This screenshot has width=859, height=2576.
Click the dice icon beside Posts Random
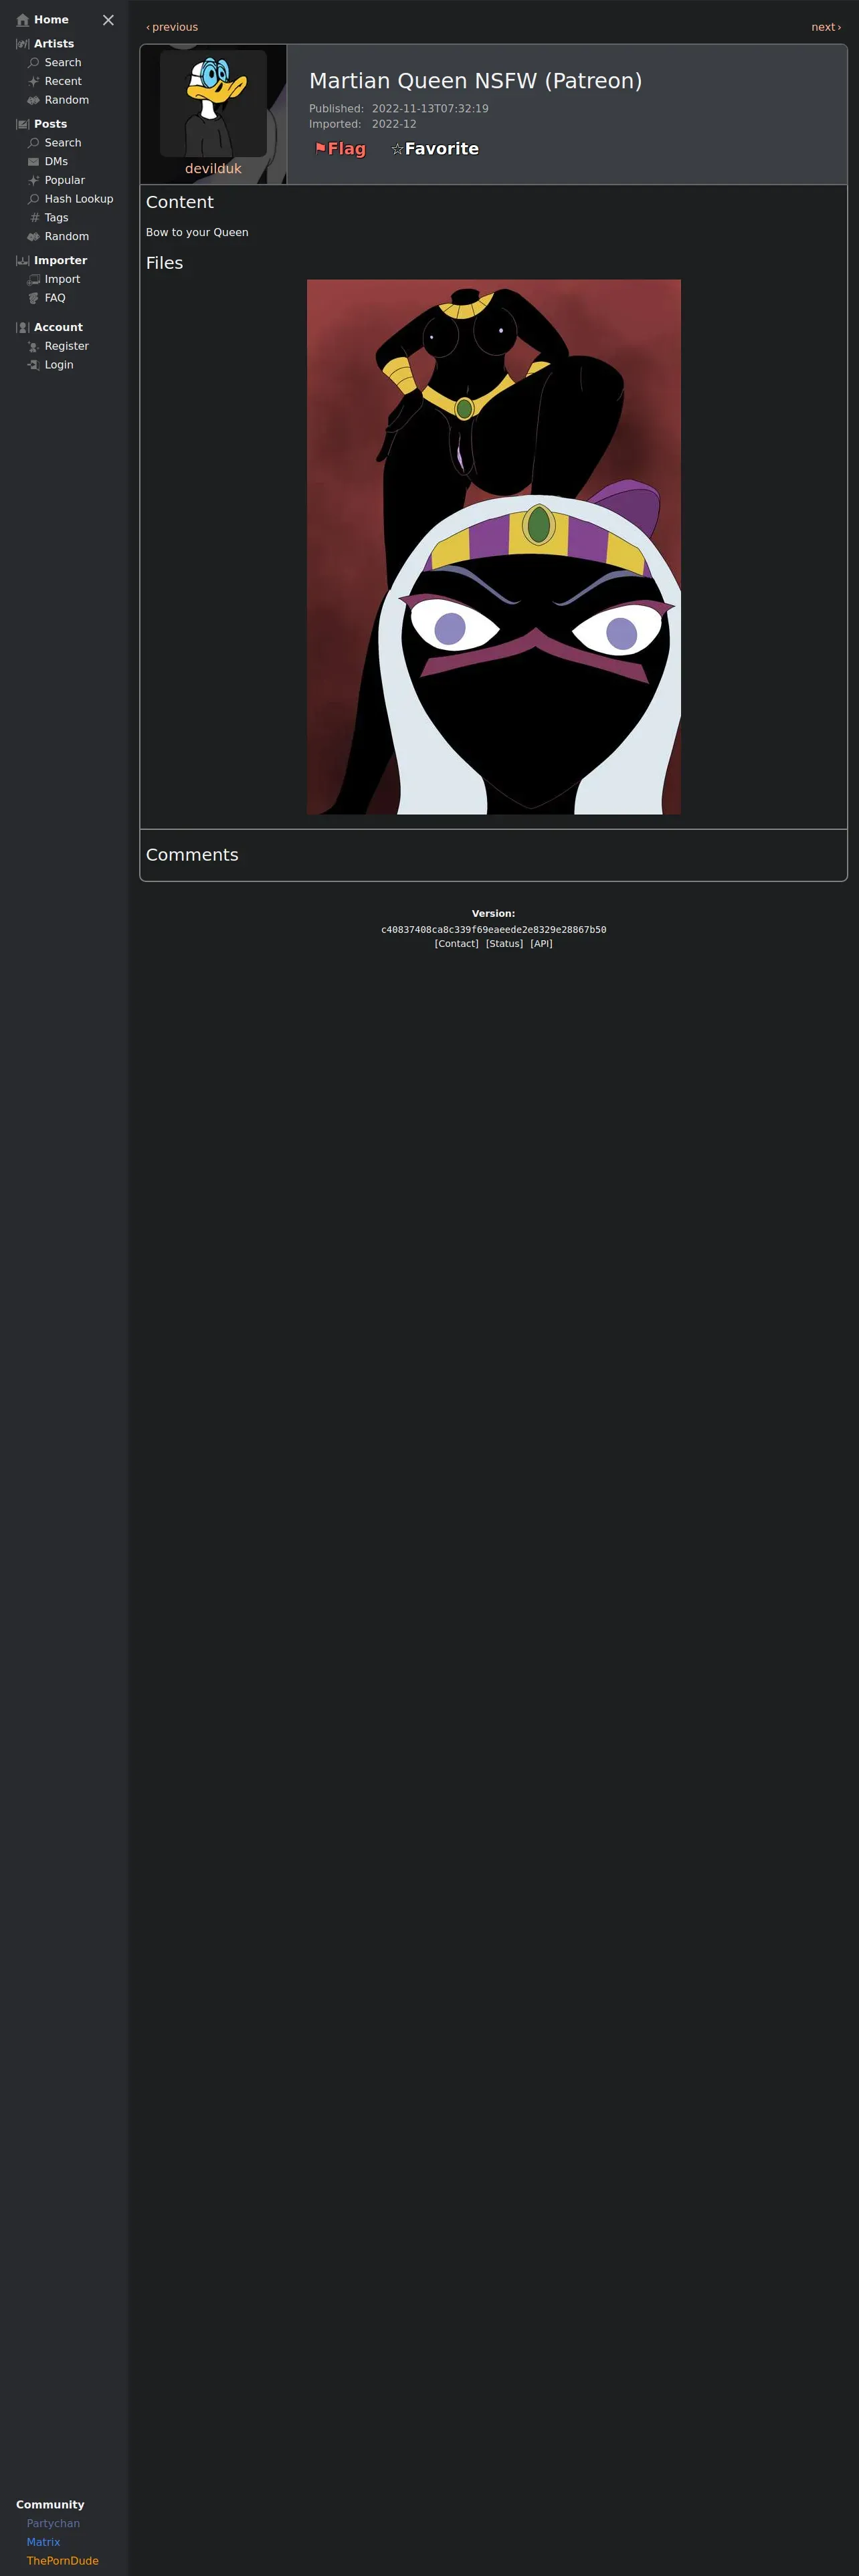point(34,237)
